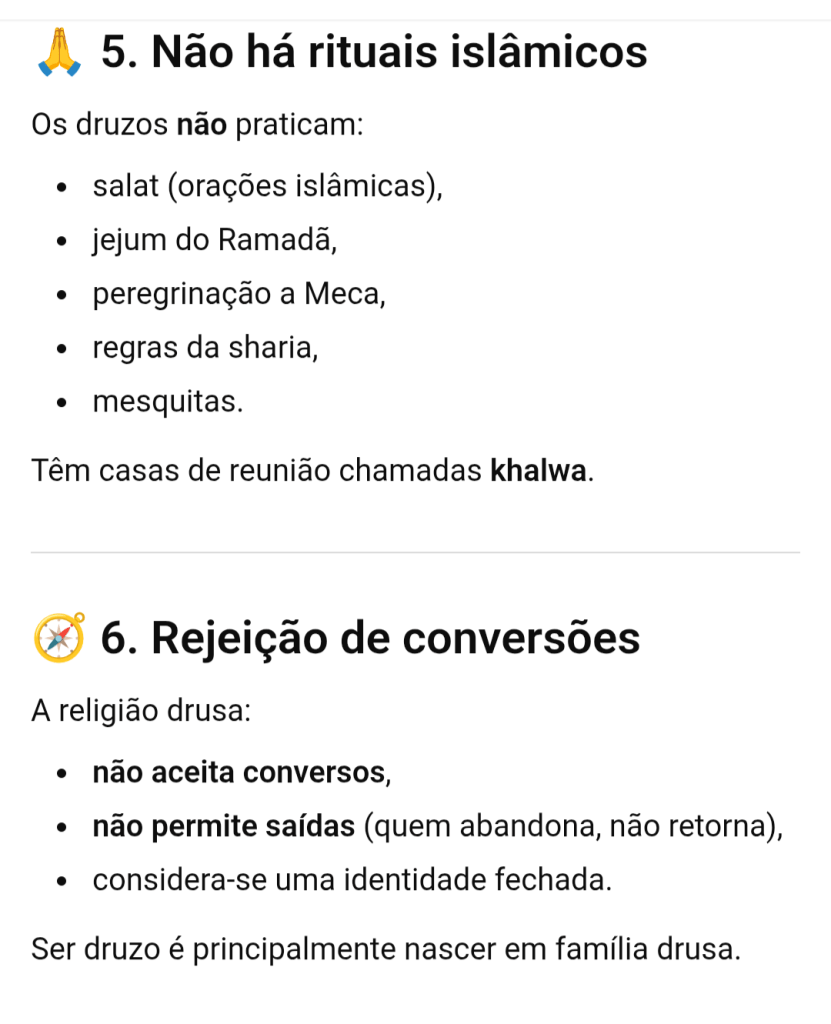Select the "mesquitas." list entry
The width and height of the screenshot is (831, 1024).
[167, 403]
